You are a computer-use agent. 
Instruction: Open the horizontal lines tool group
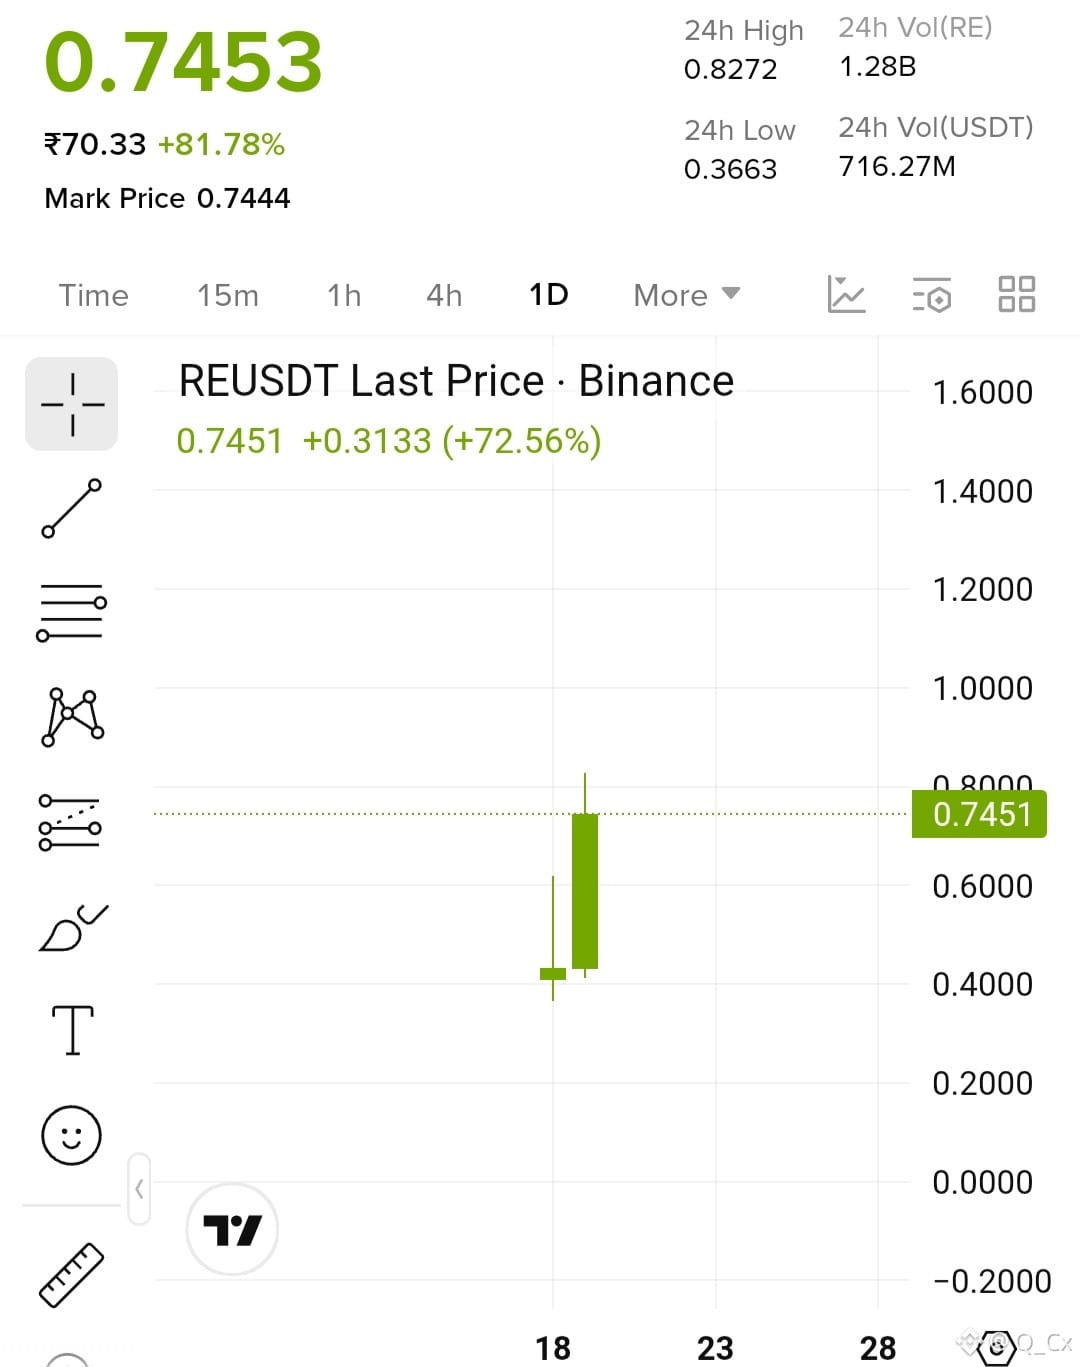pyautogui.click(x=71, y=612)
